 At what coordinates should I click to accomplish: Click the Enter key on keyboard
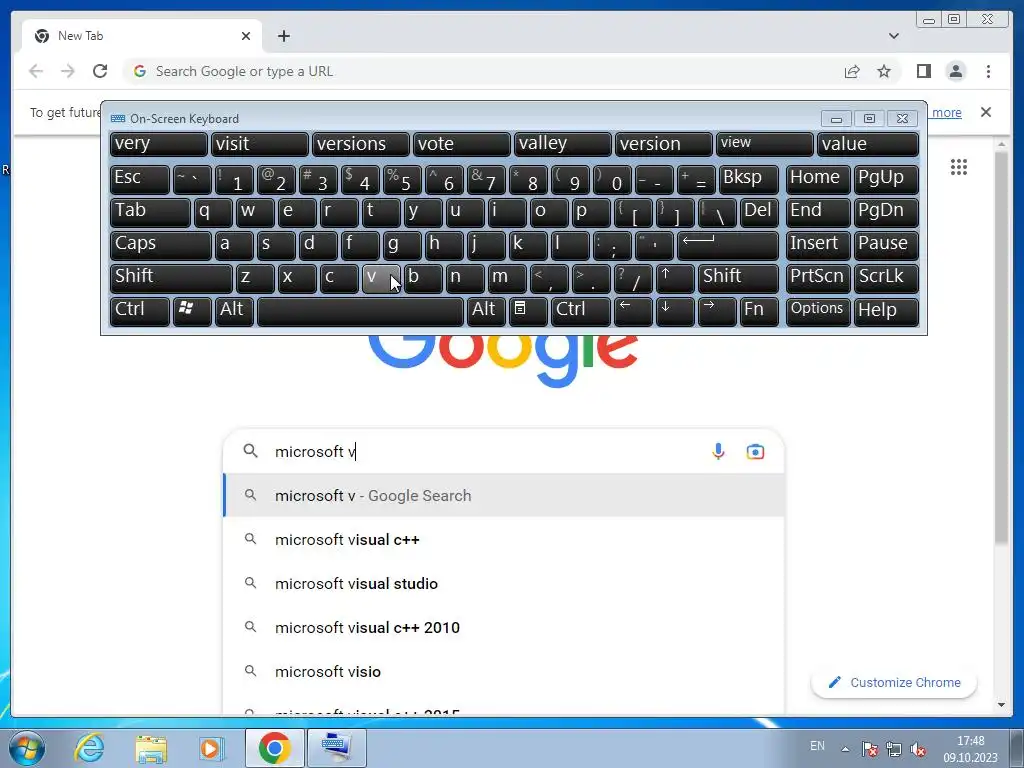[728, 246]
